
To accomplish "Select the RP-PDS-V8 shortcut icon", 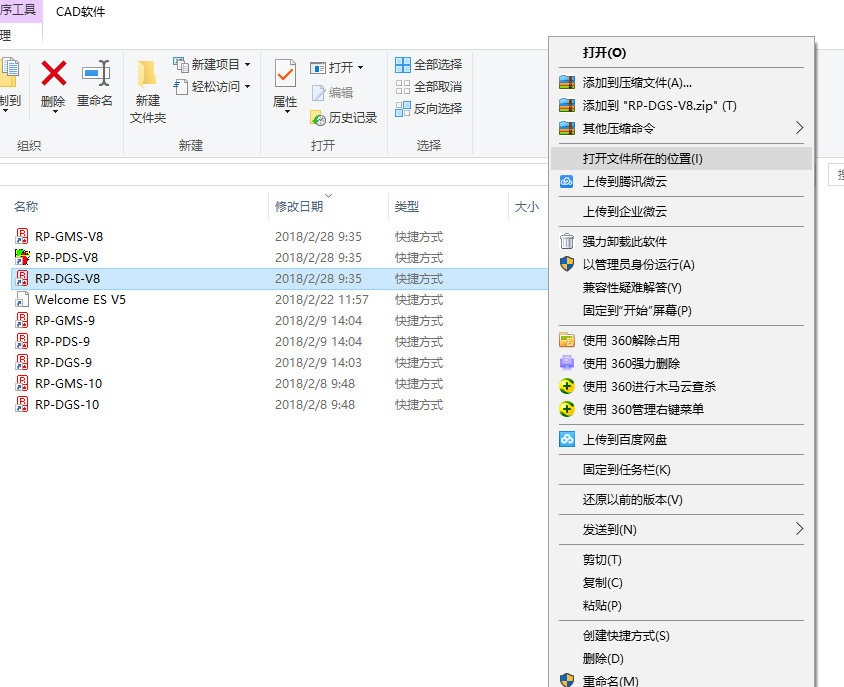I will tap(23, 258).
